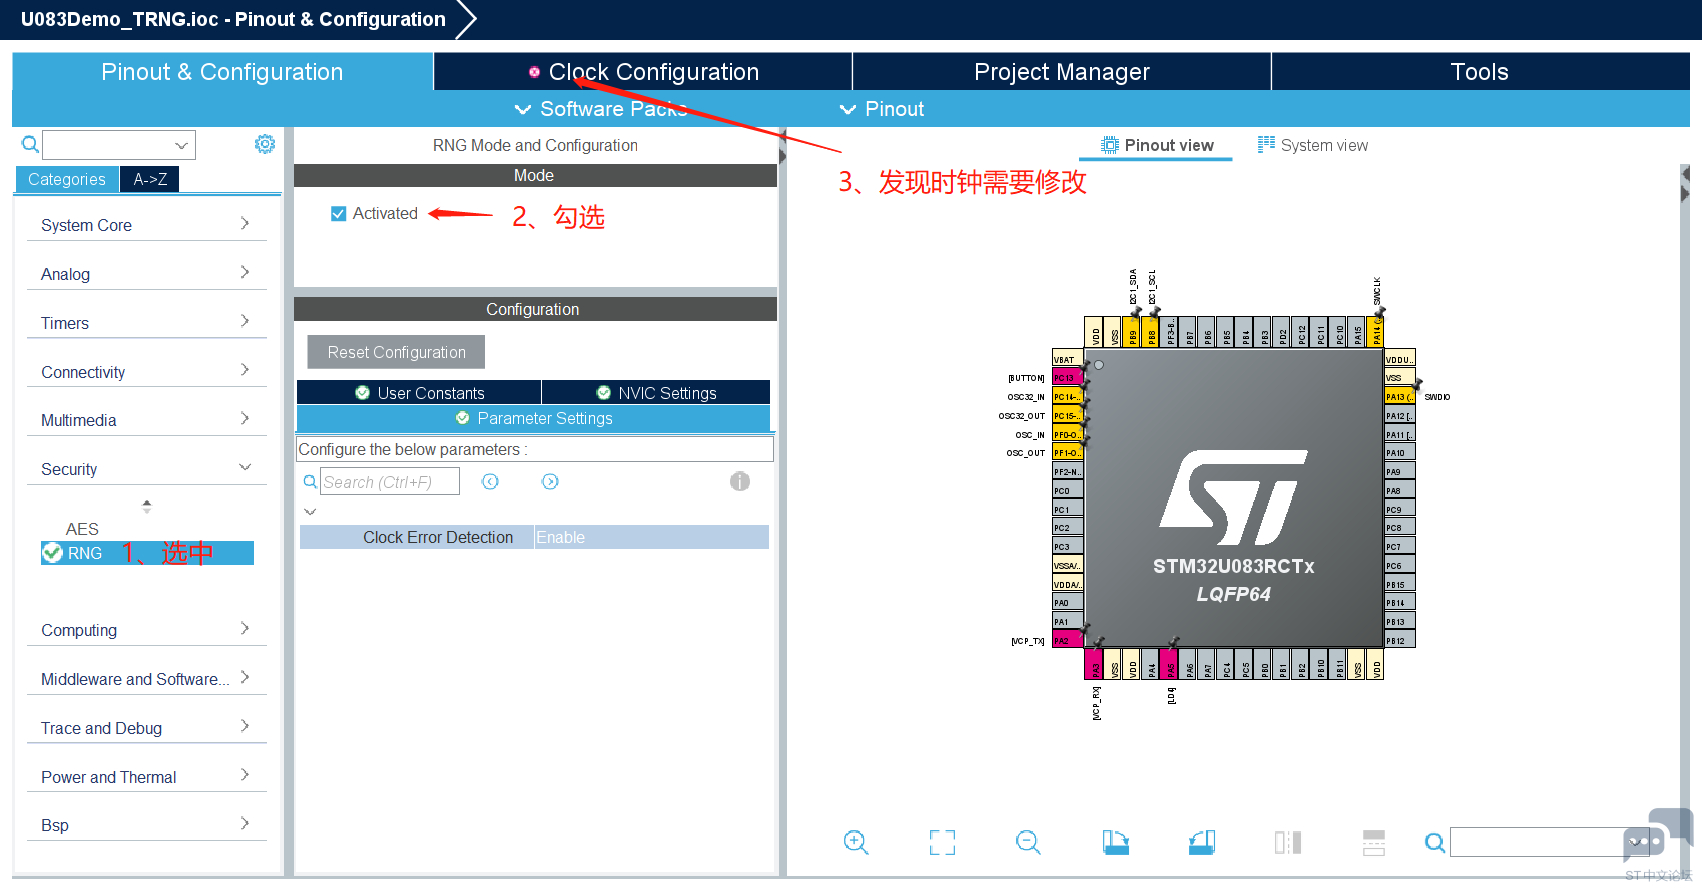Open the pin search dropdown arrow
This screenshot has height=891, width=1702.
pos(1636,843)
